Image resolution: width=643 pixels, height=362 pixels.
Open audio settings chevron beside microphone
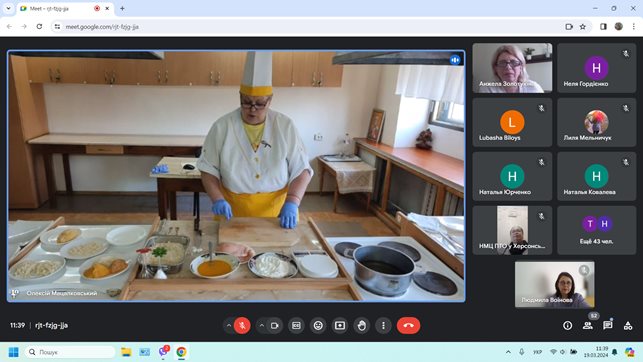[229, 326]
